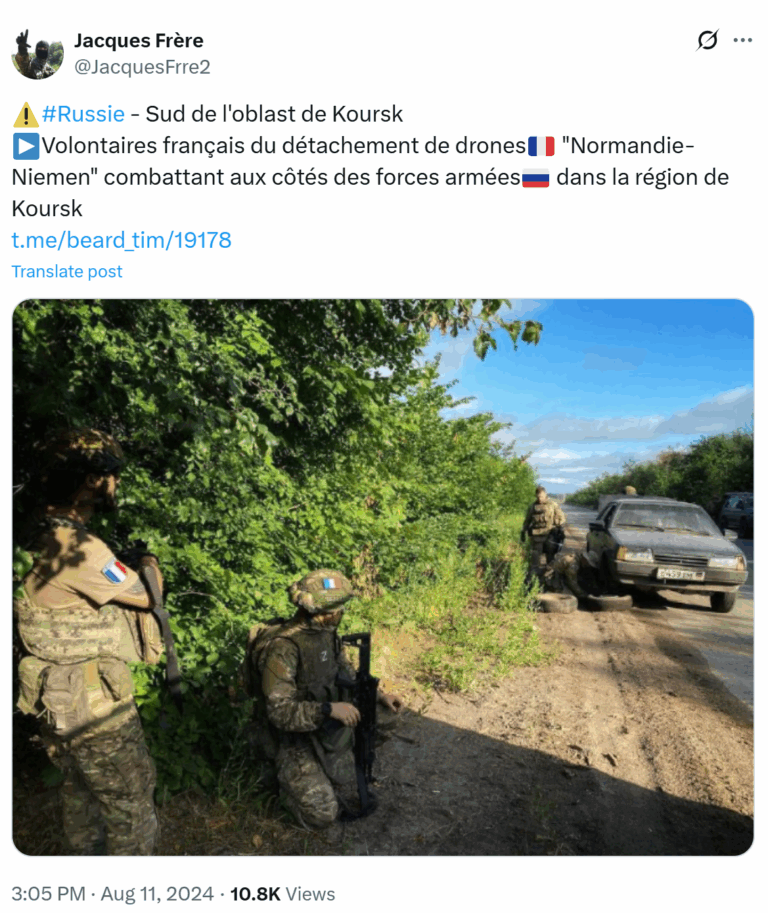
Task: Click the "Sud de l'oblast de Koursk" text
Action: (274, 114)
